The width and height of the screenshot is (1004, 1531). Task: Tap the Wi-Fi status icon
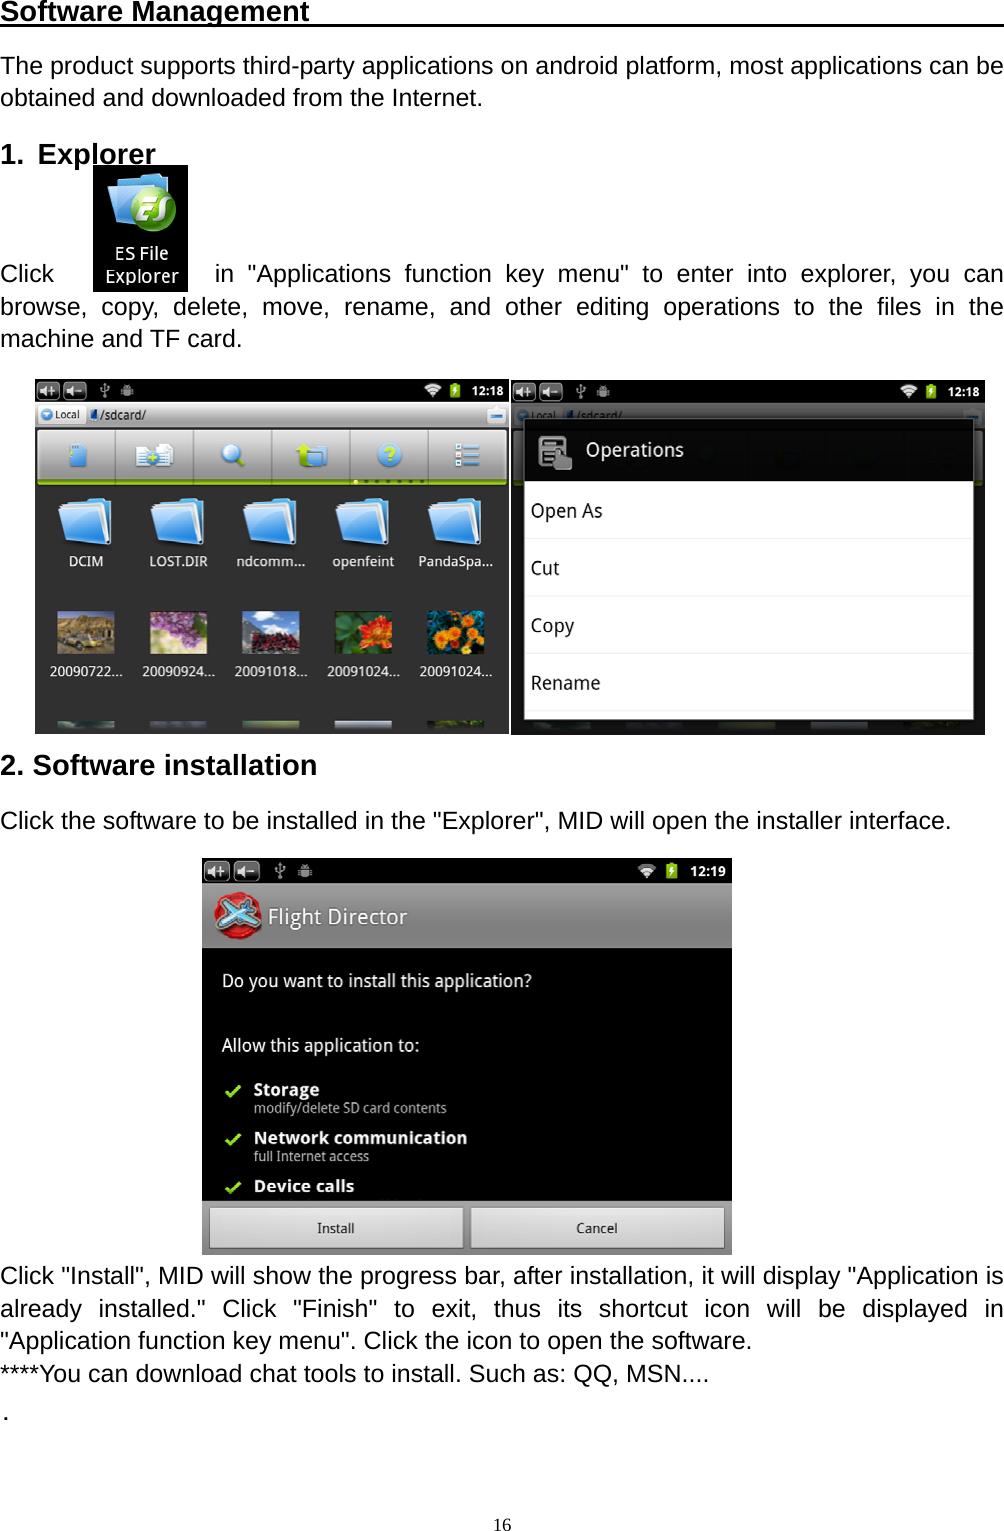click(432, 391)
